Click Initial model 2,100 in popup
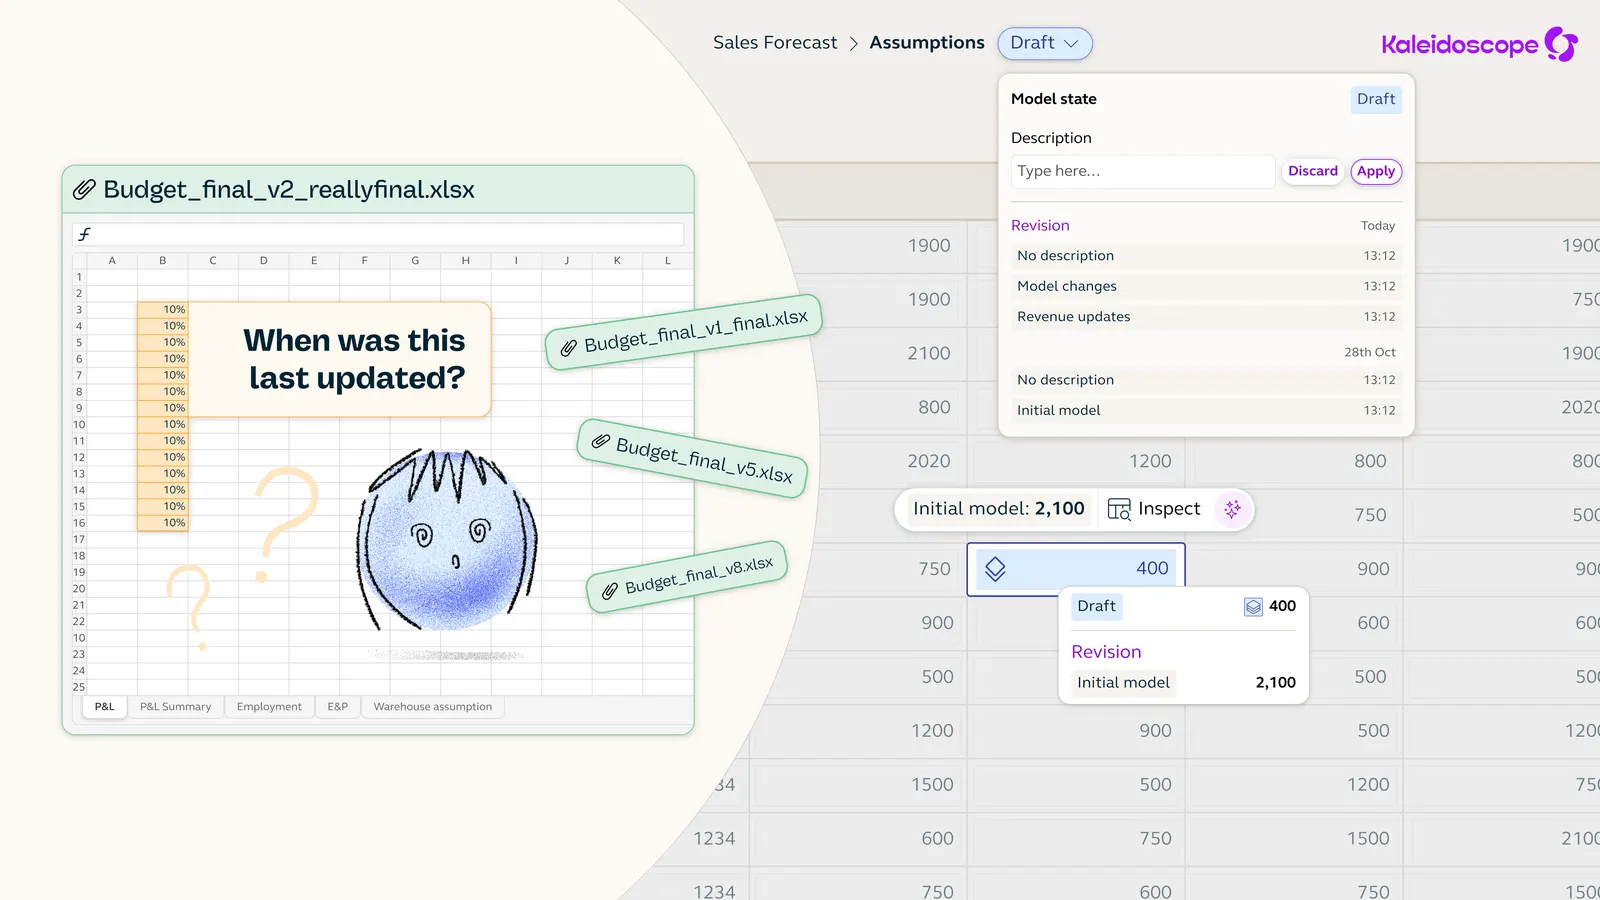 tap(1184, 683)
